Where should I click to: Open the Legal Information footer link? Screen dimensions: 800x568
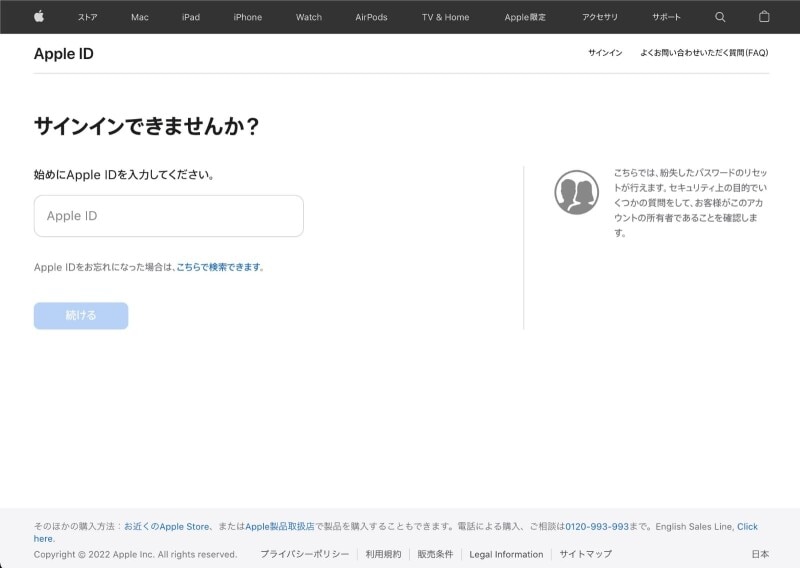(x=506, y=554)
